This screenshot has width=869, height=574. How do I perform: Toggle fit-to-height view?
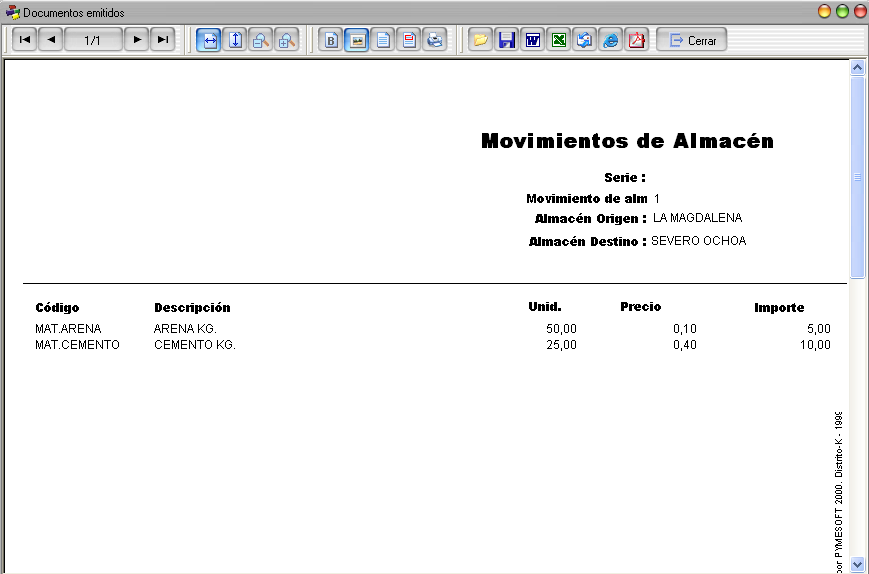[235, 40]
